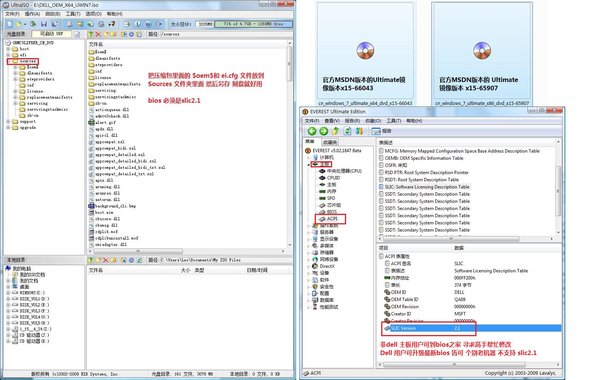Expand the efi folder in UltraISO tree
The height and width of the screenshot is (380, 600).
8,55
